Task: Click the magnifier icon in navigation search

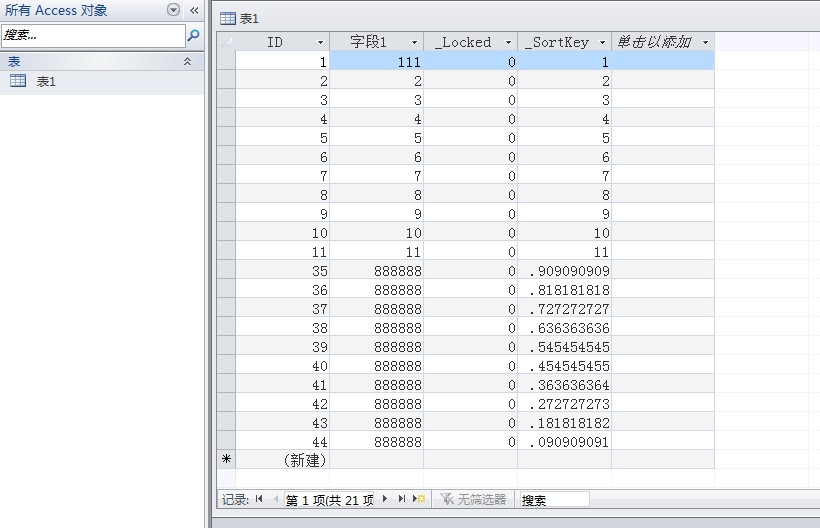Action: click(193, 36)
